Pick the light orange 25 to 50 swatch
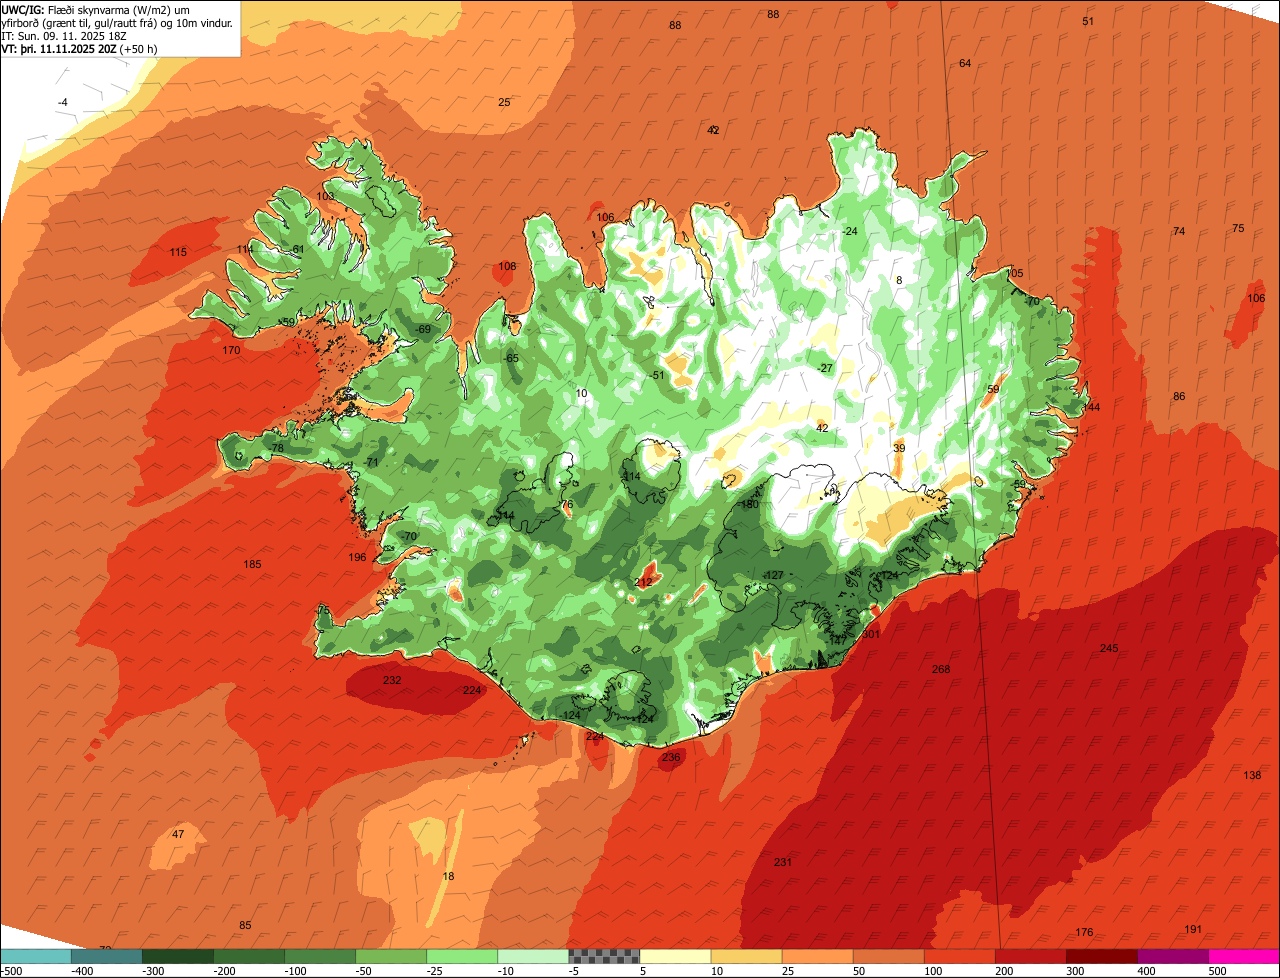1280x978 pixels. (x=816, y=956)
